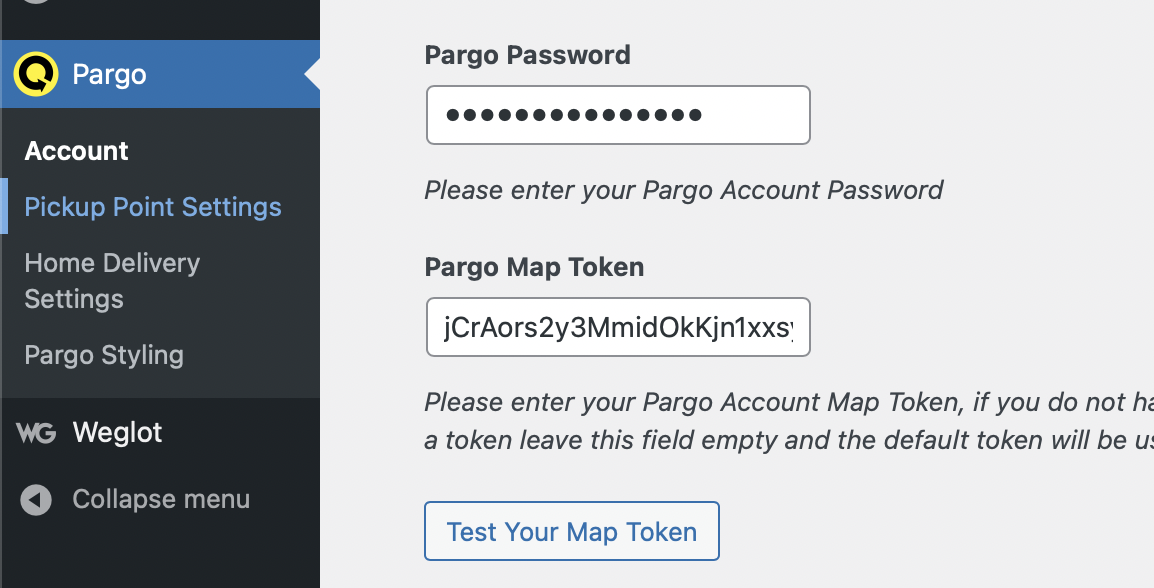
Task: Collapse the sidebar via Collapse menu text
Action: click(x=161, y=500)
